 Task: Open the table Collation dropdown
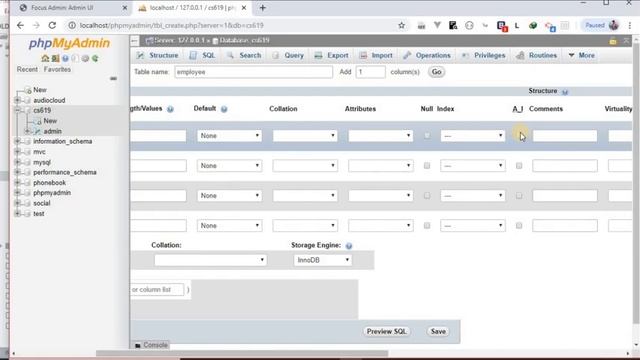[210, 260]
